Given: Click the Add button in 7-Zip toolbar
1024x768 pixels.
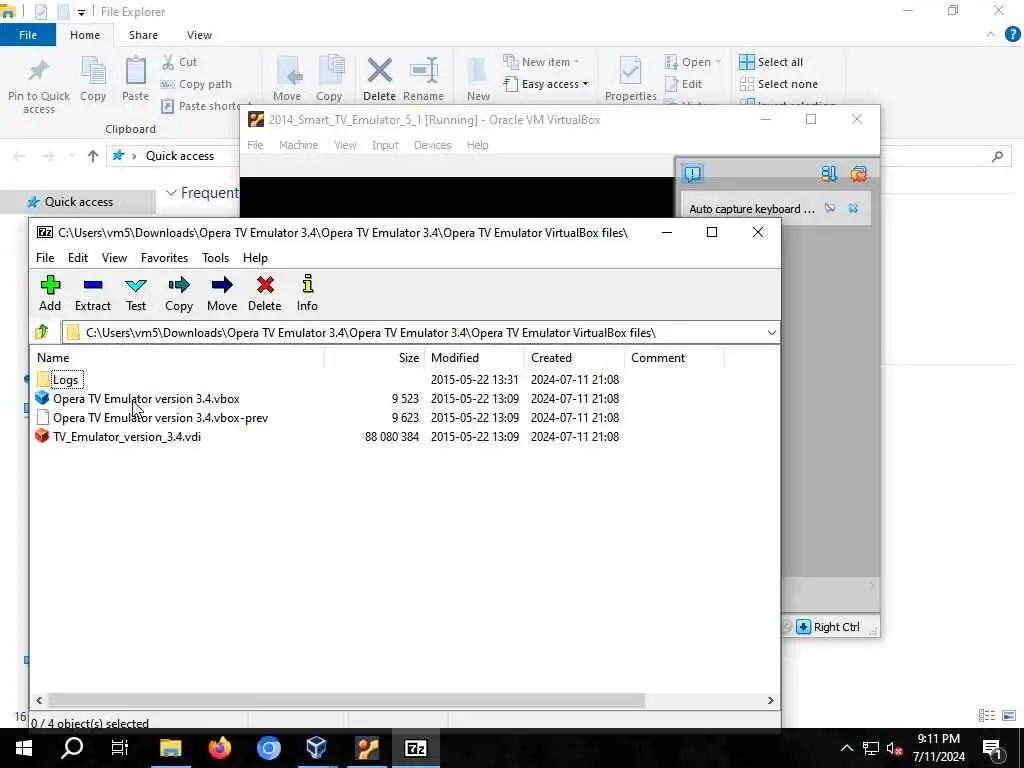Looking at the screenshot, I should click(x=50, y=293).
